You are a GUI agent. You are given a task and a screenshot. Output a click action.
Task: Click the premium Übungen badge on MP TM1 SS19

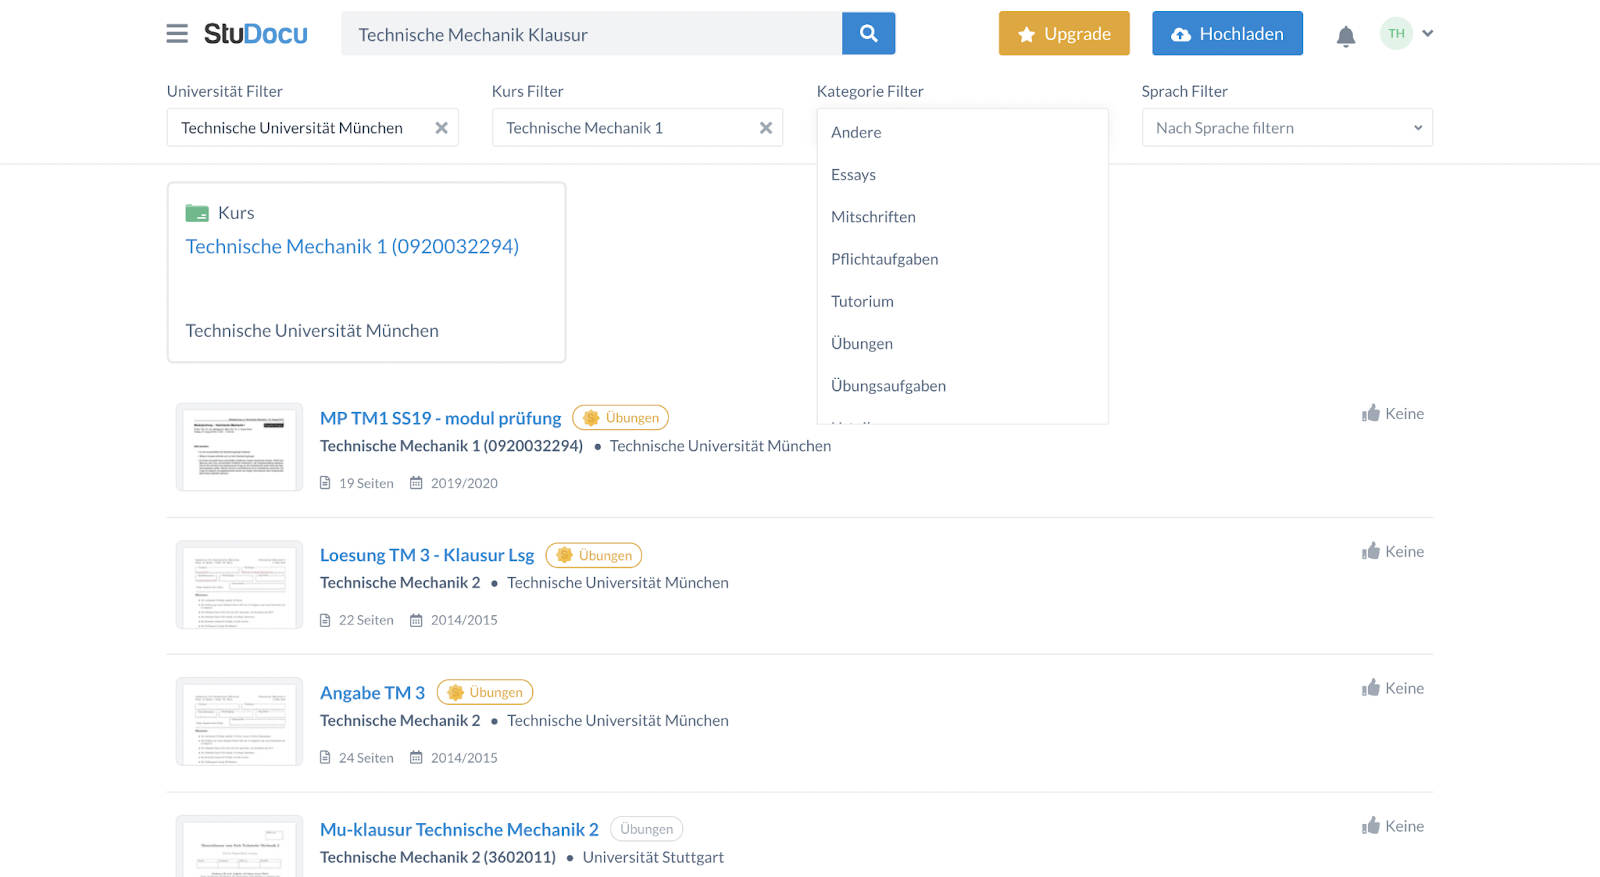click(x=620, y=418)
